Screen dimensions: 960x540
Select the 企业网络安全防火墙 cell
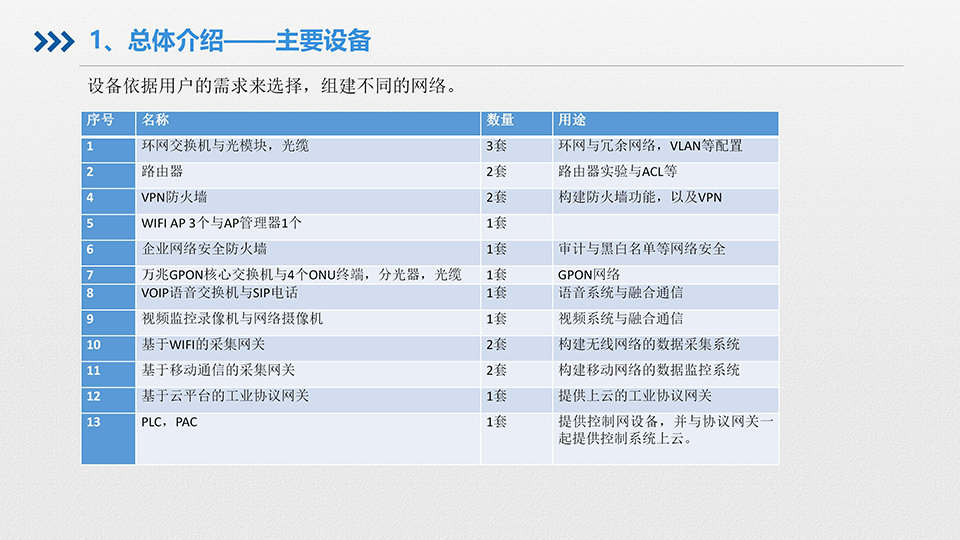coord(307,249)
